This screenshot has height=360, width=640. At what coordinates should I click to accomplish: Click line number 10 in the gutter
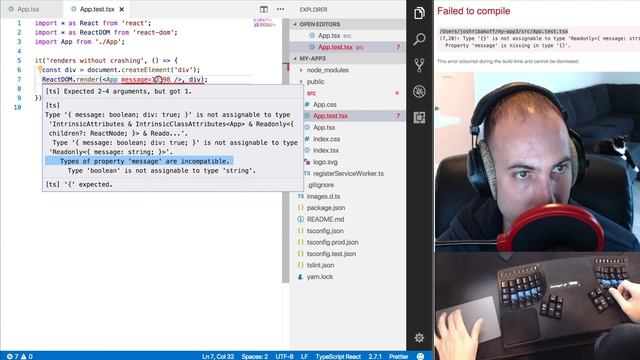[x=17, y=107]
